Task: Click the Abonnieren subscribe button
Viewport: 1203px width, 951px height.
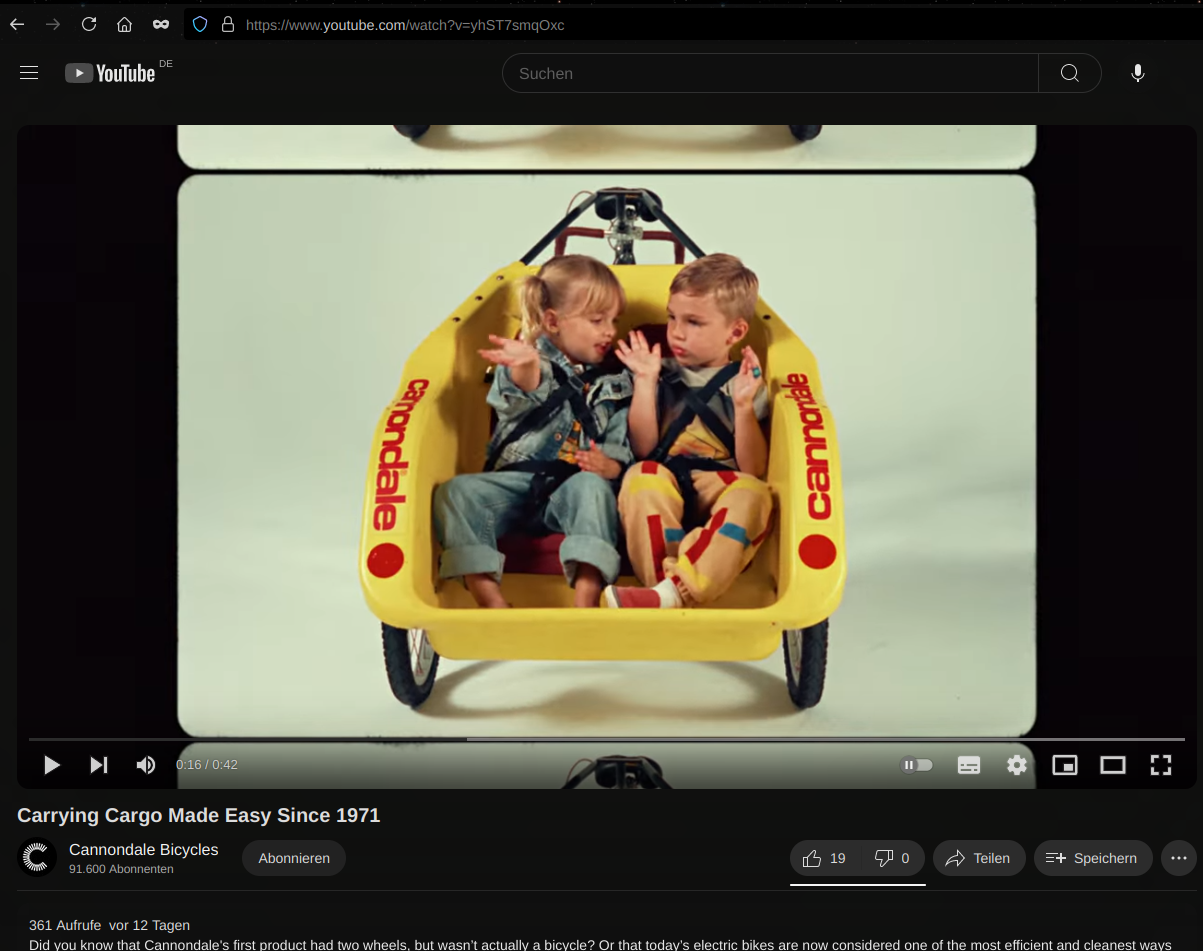Action: (x=294, y=858)
